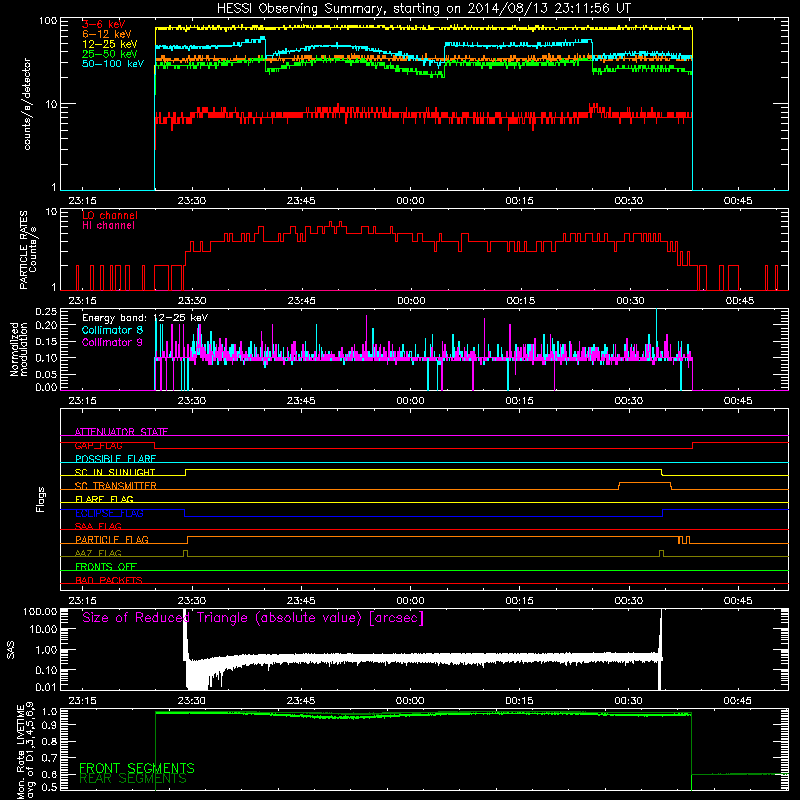Click the LO channel legend label
Screen dimensions: 800x800
[x=110, y=216]
